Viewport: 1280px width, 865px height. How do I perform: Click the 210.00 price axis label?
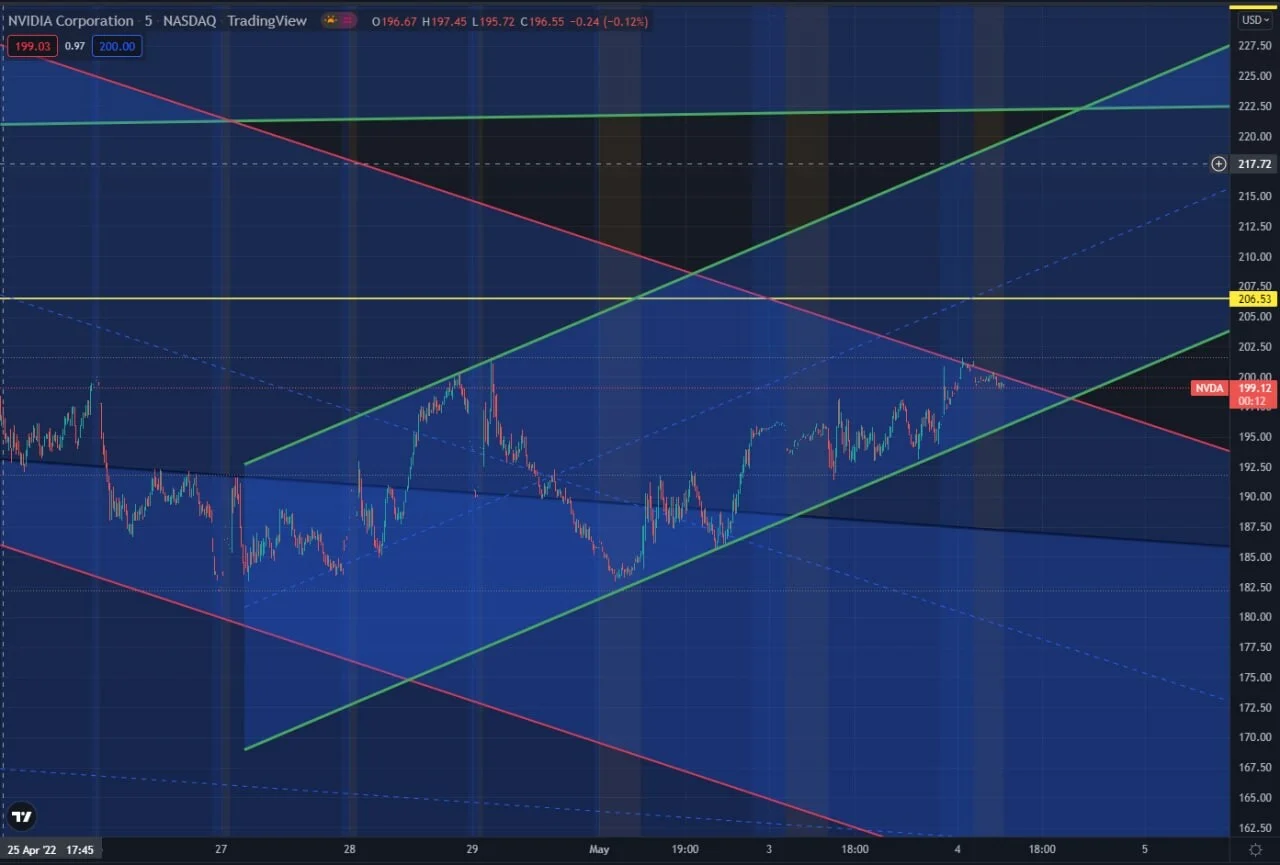click(1254, 256)
